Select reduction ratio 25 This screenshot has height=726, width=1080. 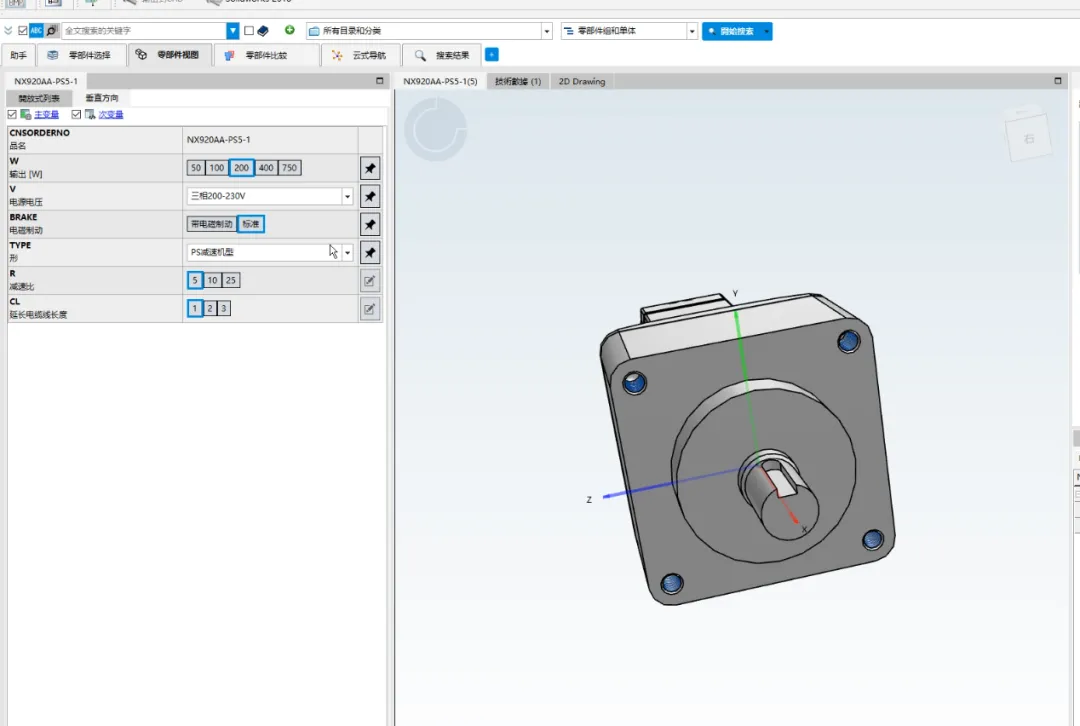tap(231, 280)
